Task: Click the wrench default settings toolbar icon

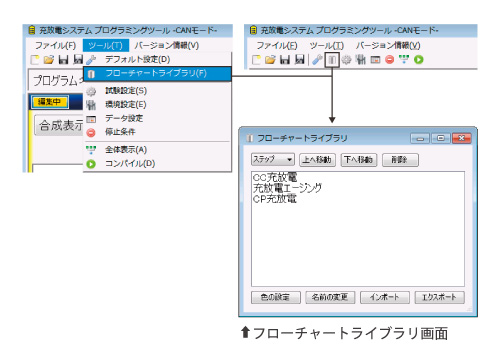Action: (317, 60)
